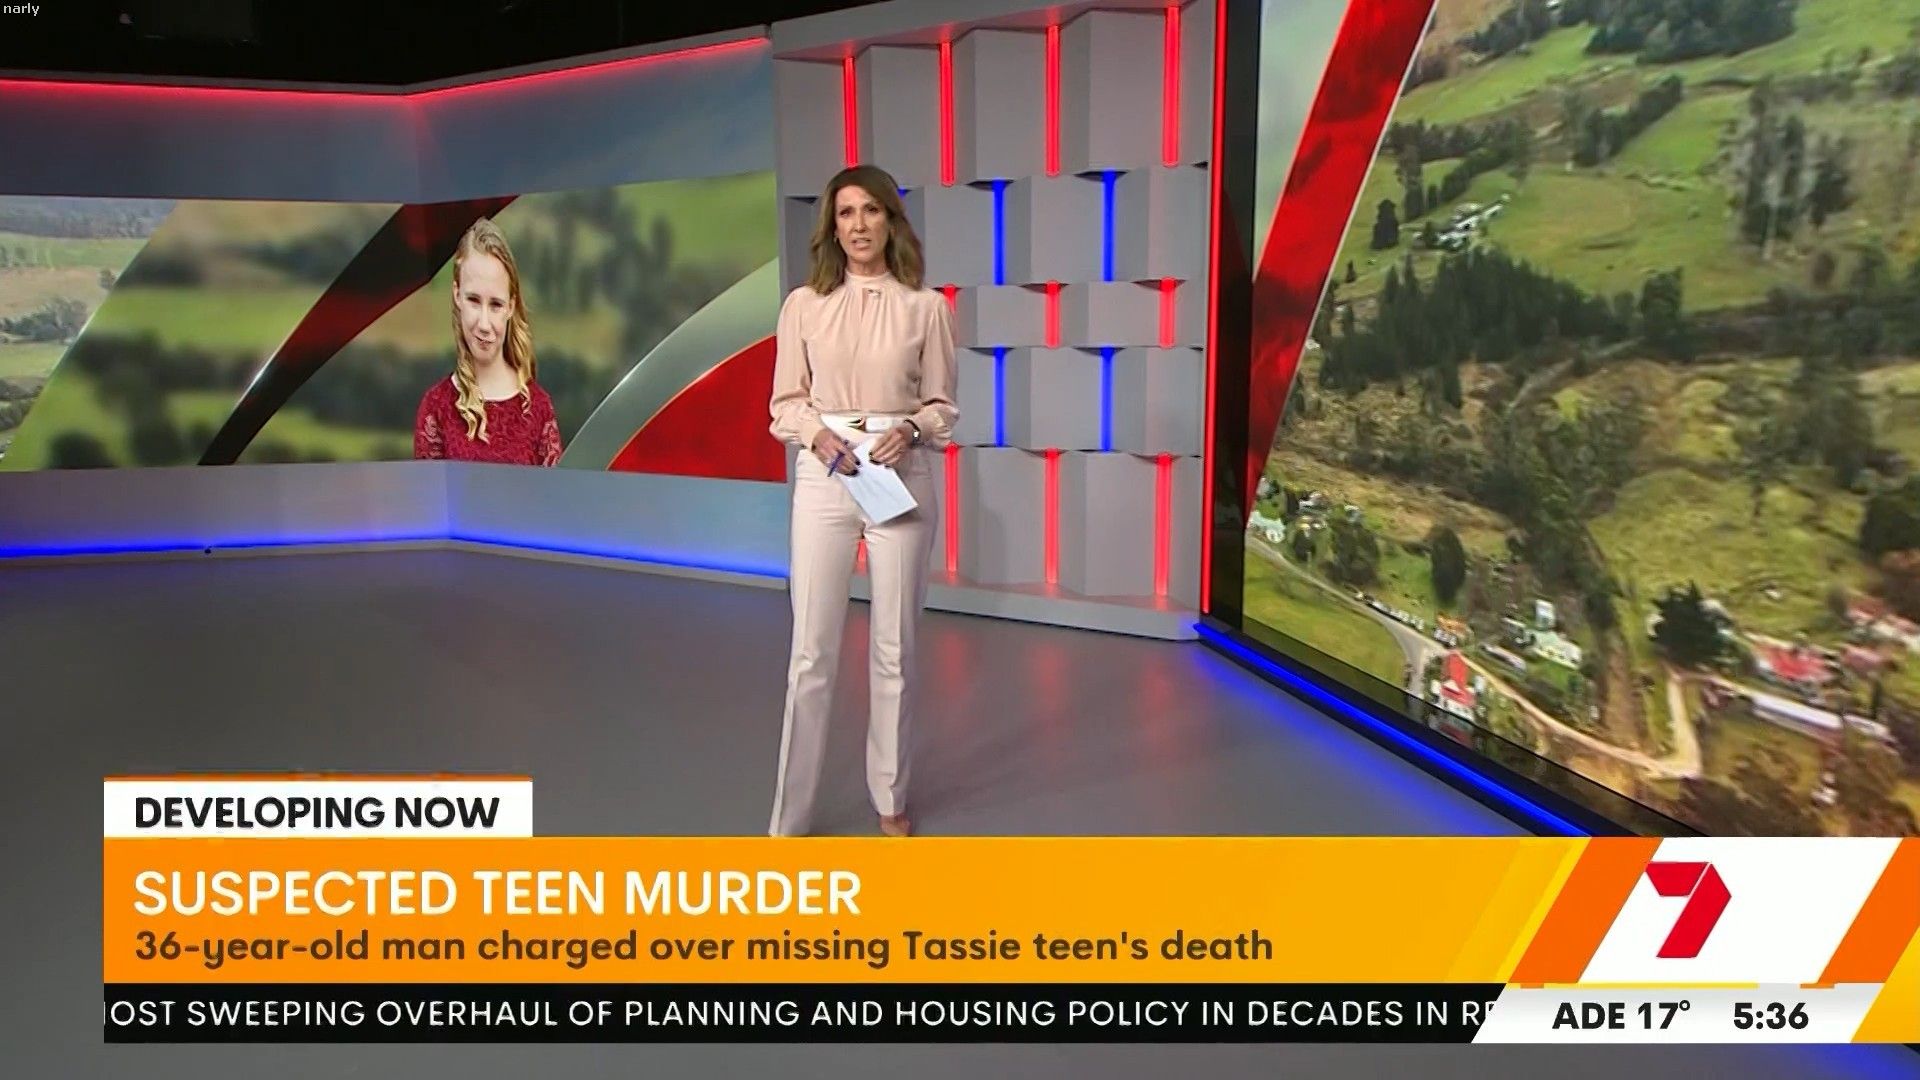The image size is (1920, 1080).
Task: Click the ADE 17° temperature readout
Action: click(1620, 1017)
